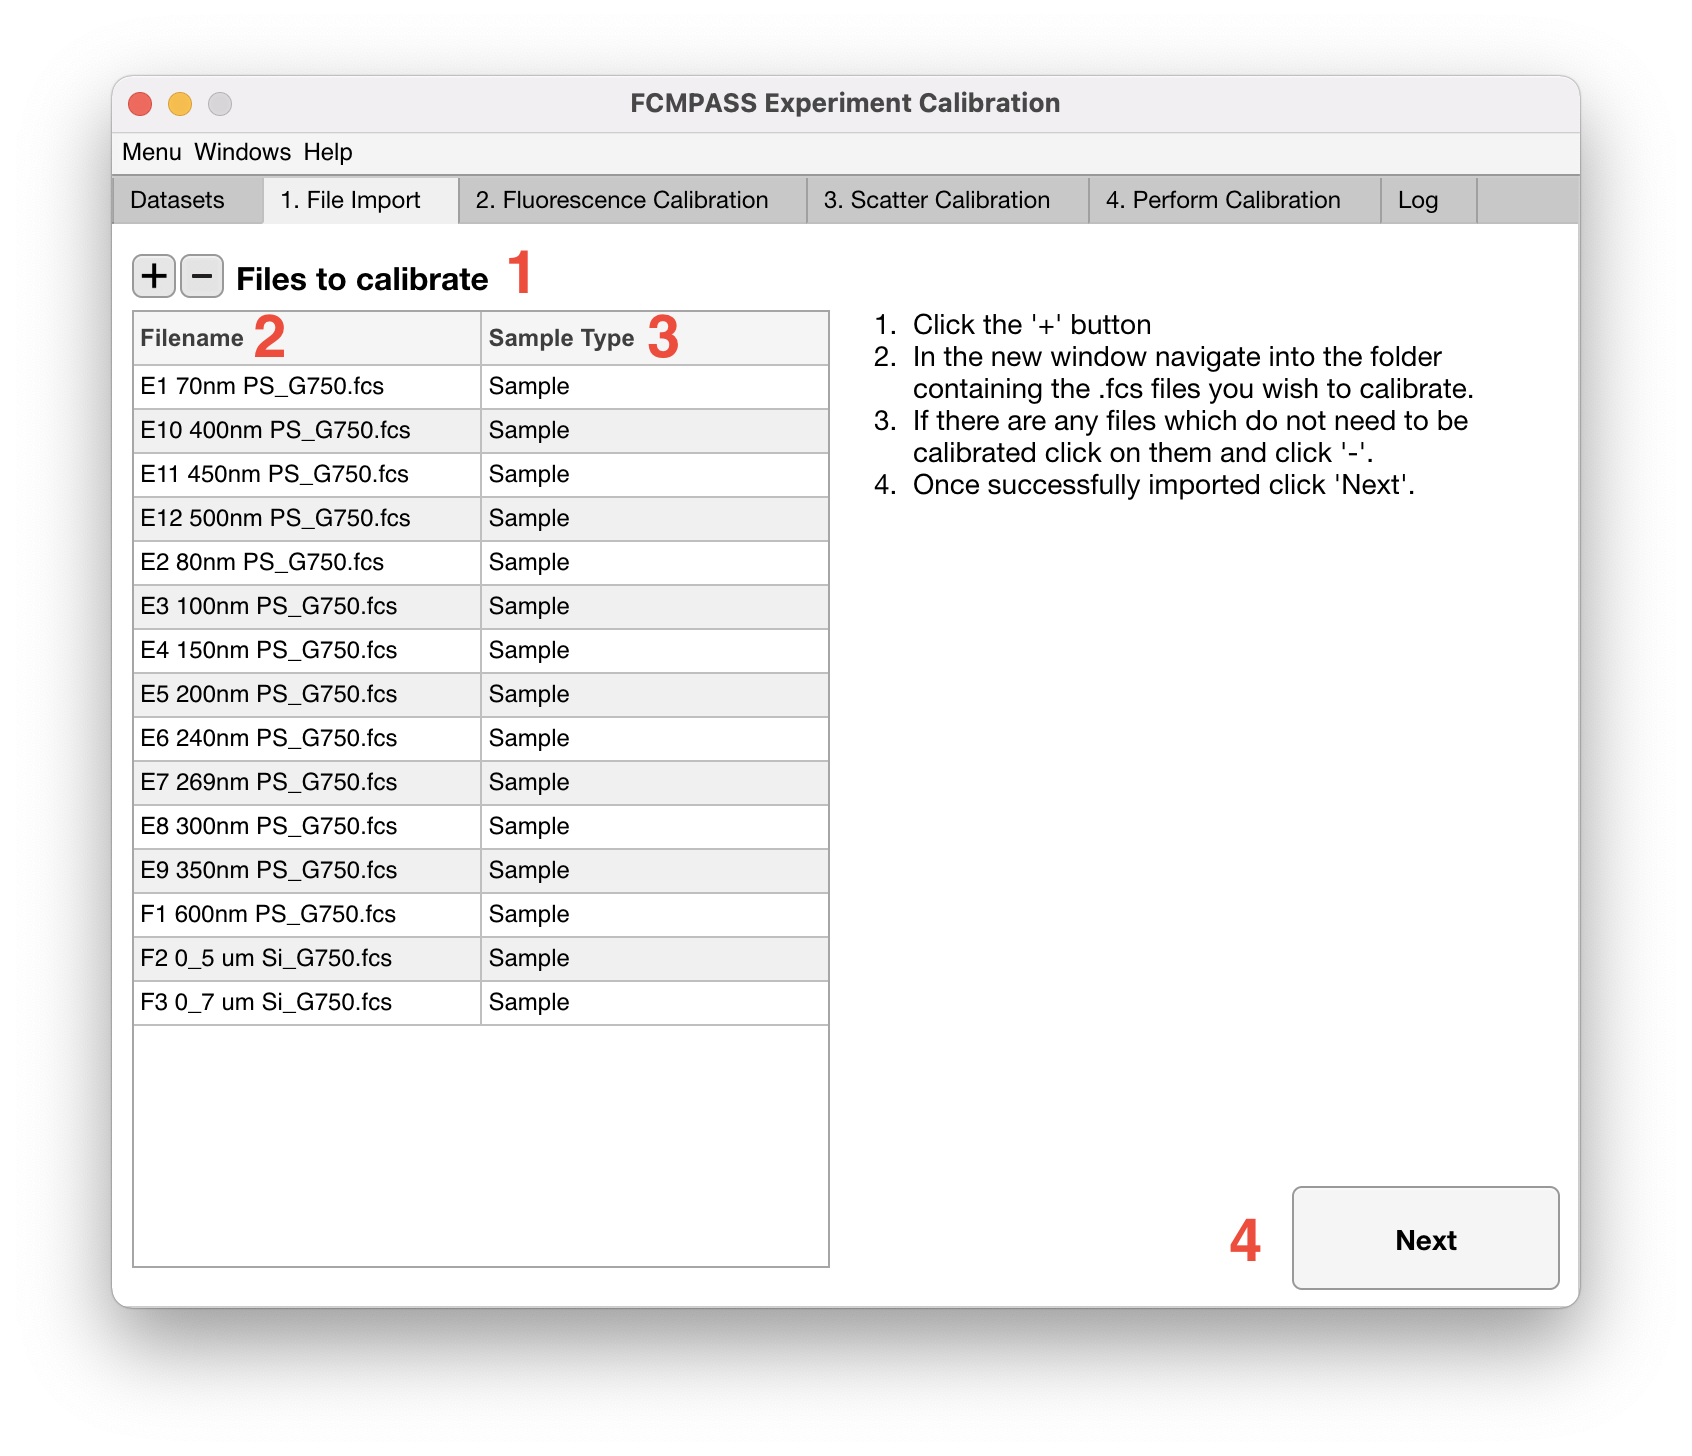This screenshot has width=1692, height=1456.
Task: Click Sample type cell for F3 0_7 um row
Action: point(655,1003)
